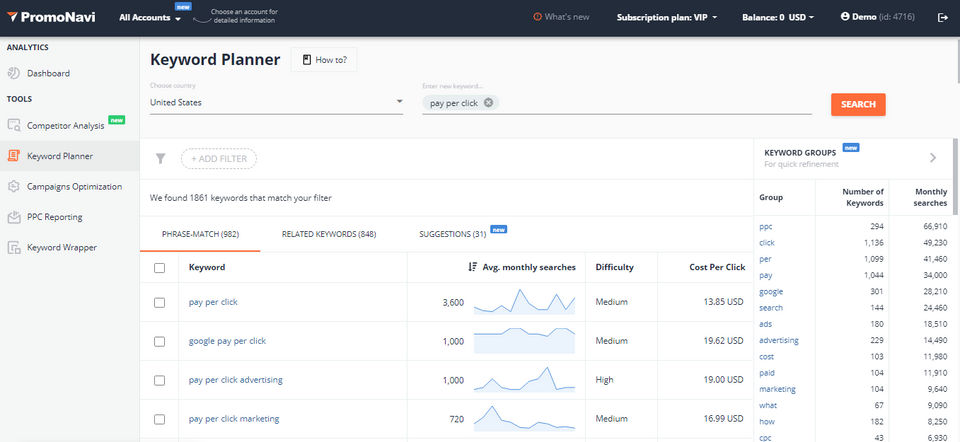Click the Keyword Wrapper sidebar icon
This screenshot has width=960, height=442.
(x=14, y=247)
